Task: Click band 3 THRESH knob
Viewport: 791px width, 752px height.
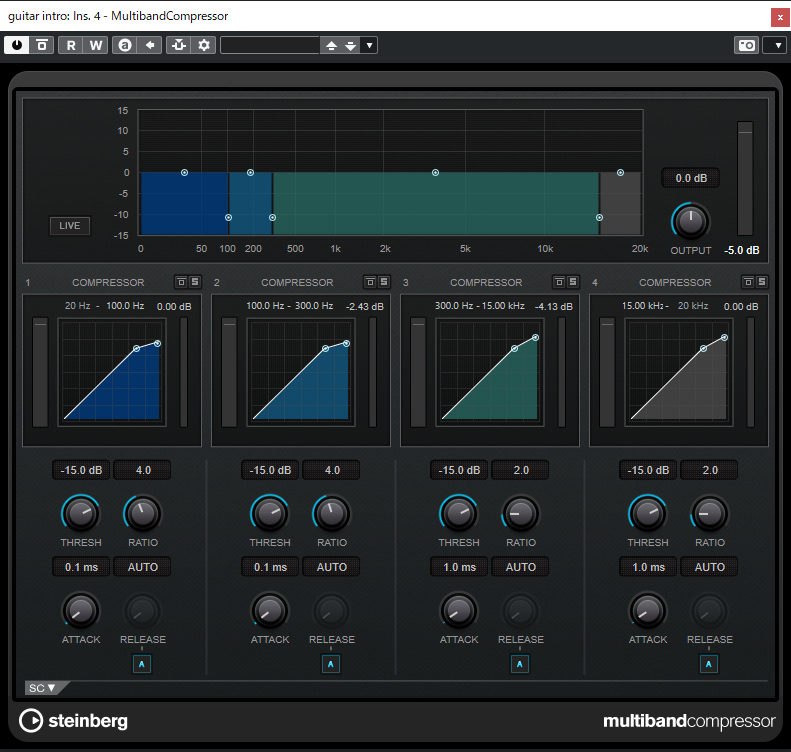Action: [459, 514]
